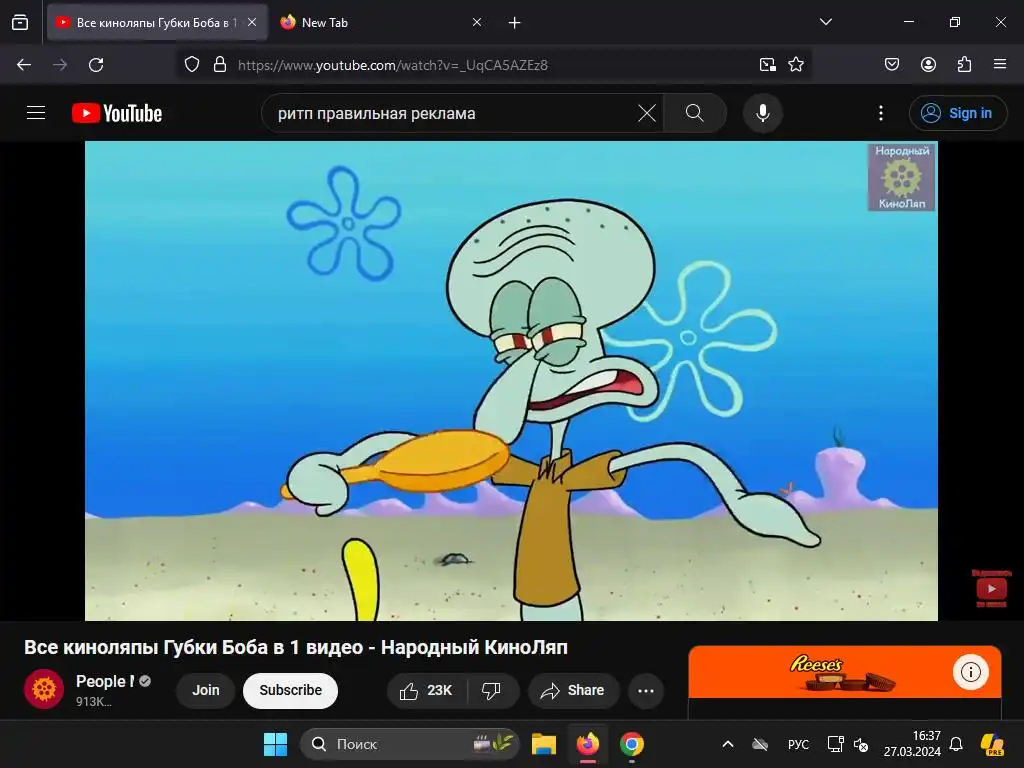Open Google Chrome from taskbar
The height and width of the screenshot is (768, 1024).
coord(632,744)
